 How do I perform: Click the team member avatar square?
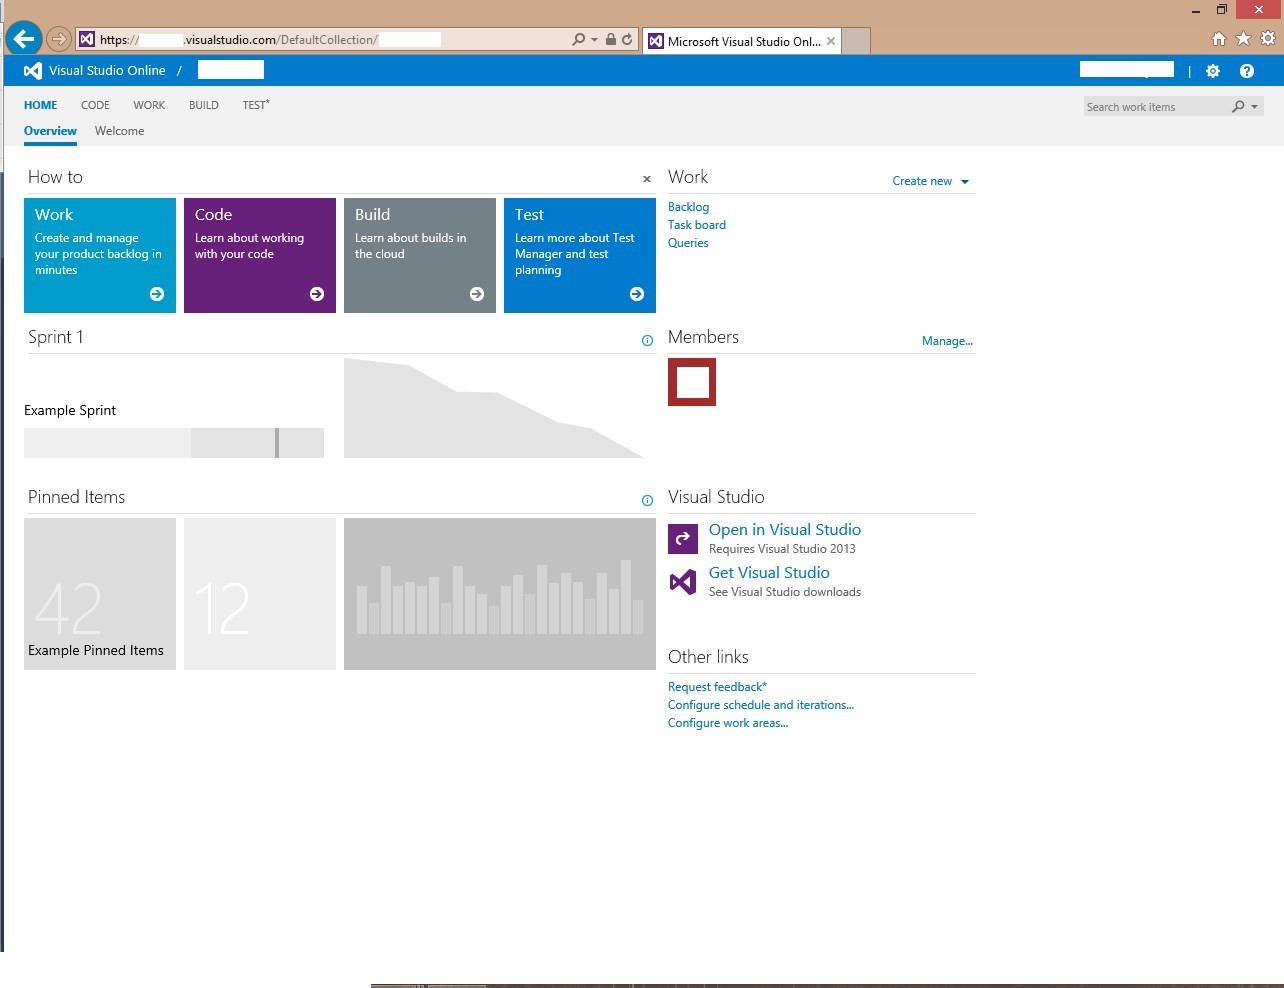pyautogui.click(x=692, y=382)
